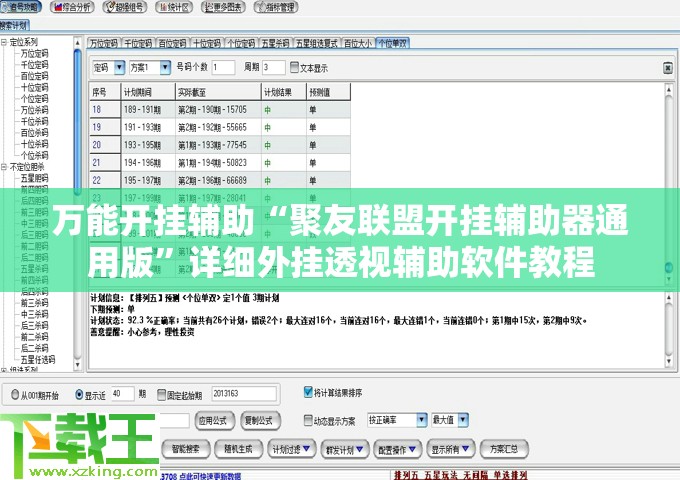Switch to the 百位定码 tab
Image resolution: width=680 pixels, height=480 pixels.
coord(172,43)
